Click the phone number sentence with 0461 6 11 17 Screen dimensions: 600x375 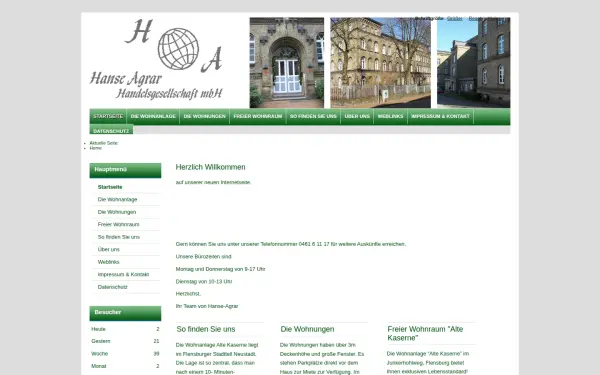click(291, 244)
